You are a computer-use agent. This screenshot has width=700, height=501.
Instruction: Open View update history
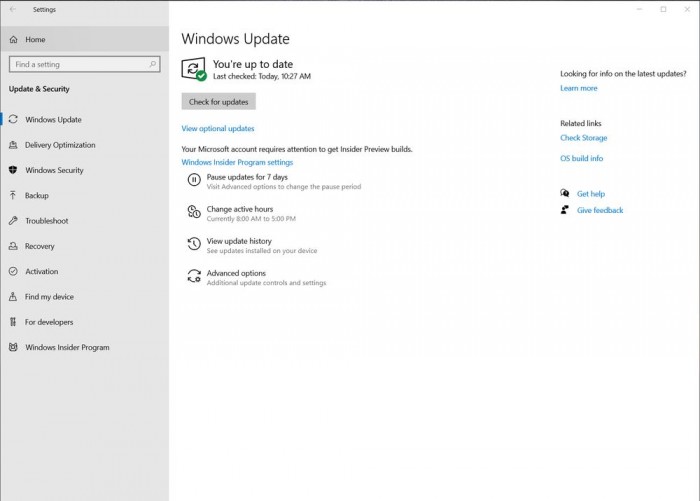tap(239, 241)
